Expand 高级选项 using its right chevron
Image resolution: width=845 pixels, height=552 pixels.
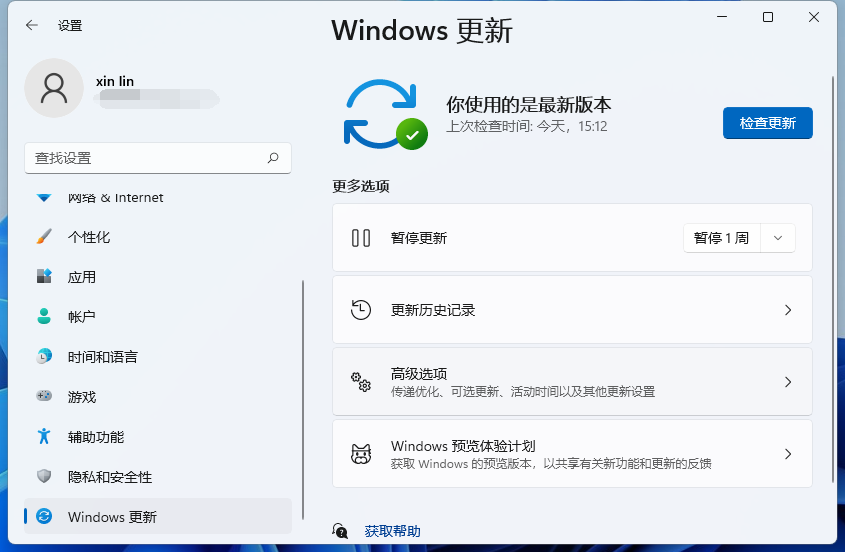click(x=787, y=382)
